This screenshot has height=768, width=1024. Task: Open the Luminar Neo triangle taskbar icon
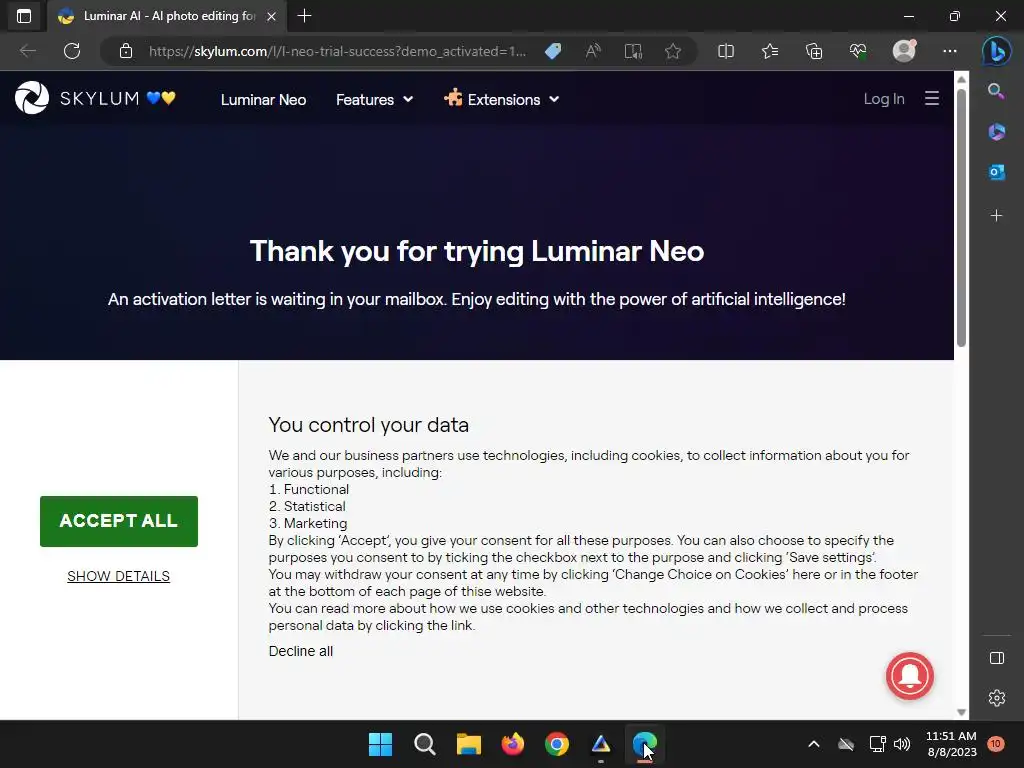click(601, 744)
